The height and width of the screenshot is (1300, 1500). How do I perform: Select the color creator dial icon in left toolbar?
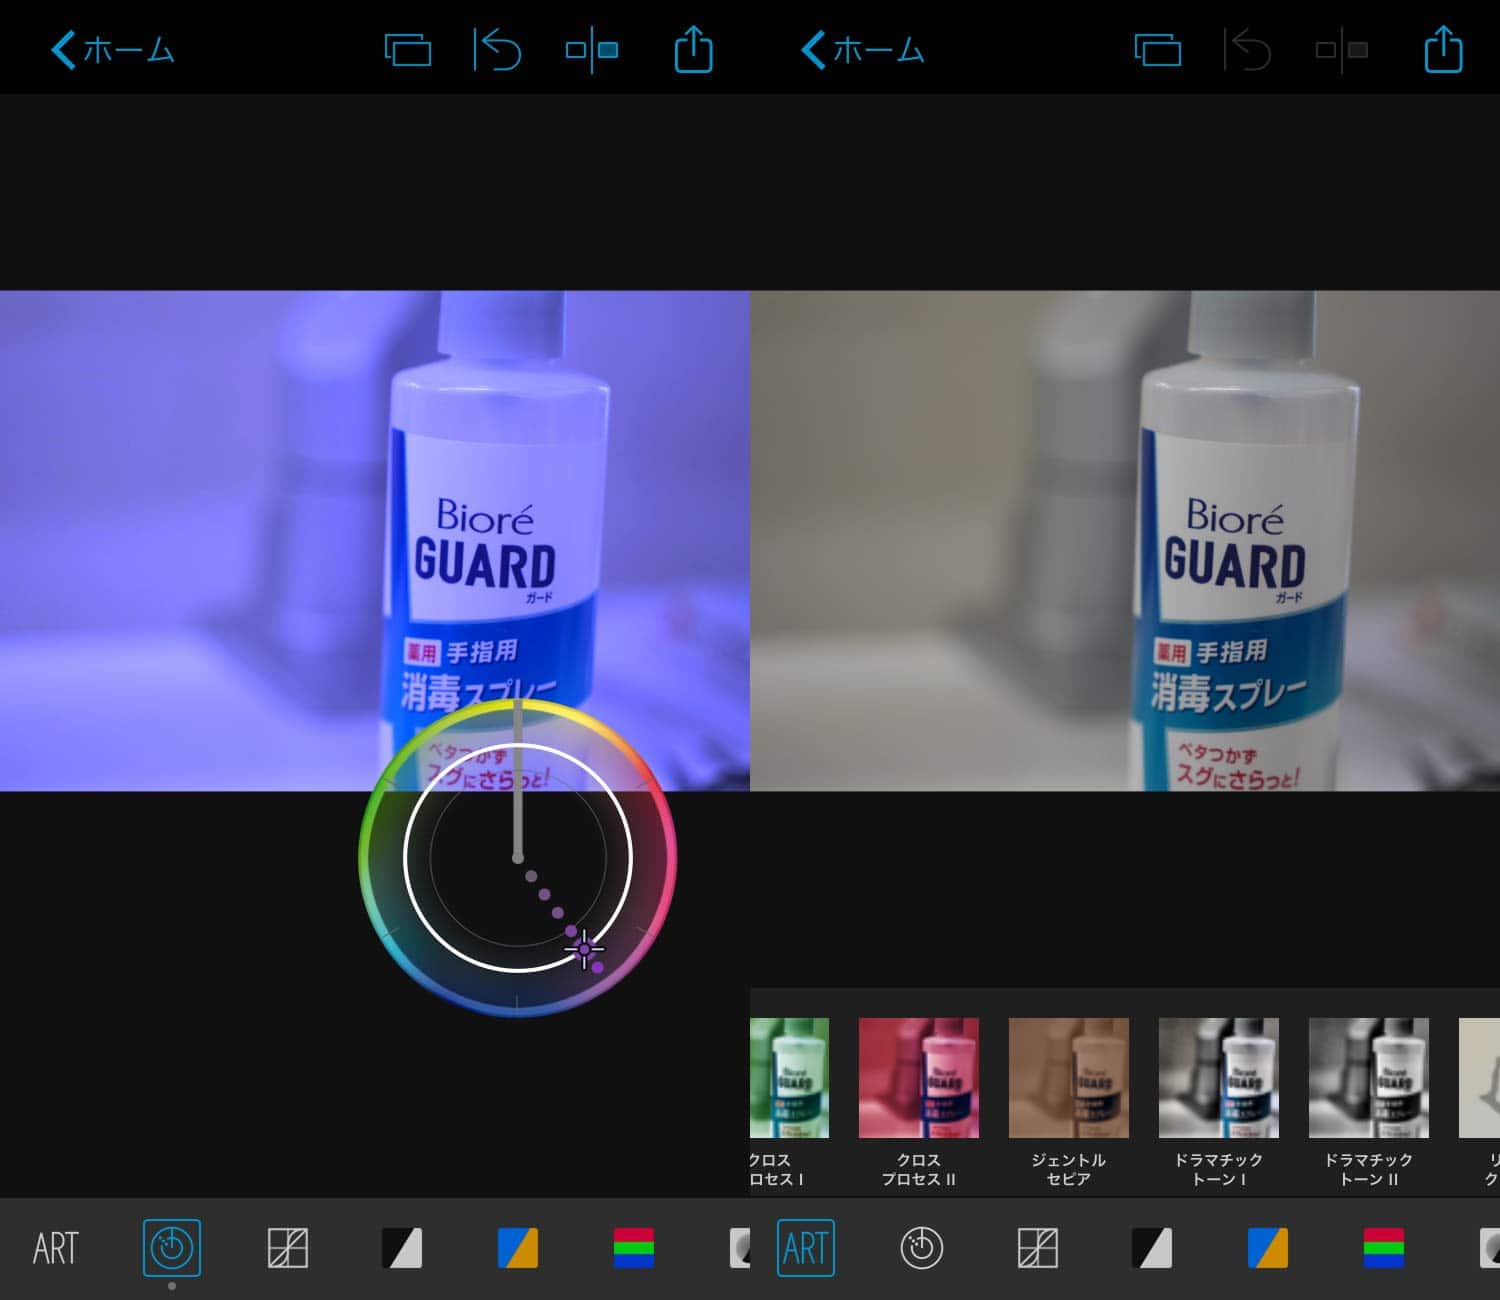point(172,1248)
